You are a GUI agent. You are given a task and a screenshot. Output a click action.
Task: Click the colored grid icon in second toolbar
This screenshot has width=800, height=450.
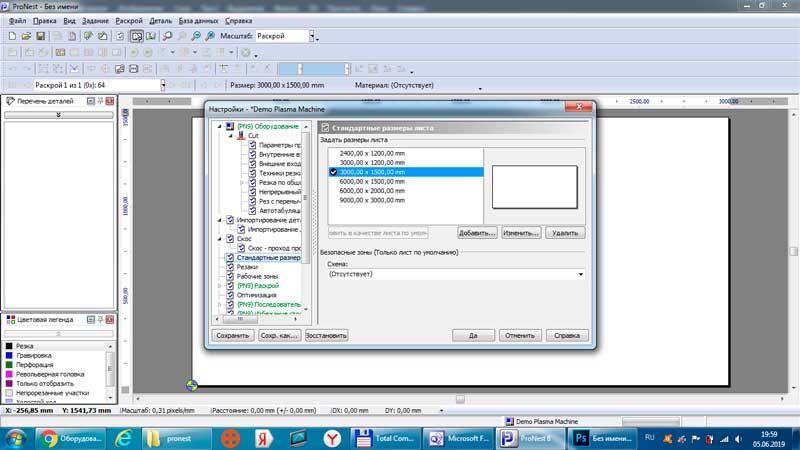point(60,53)
